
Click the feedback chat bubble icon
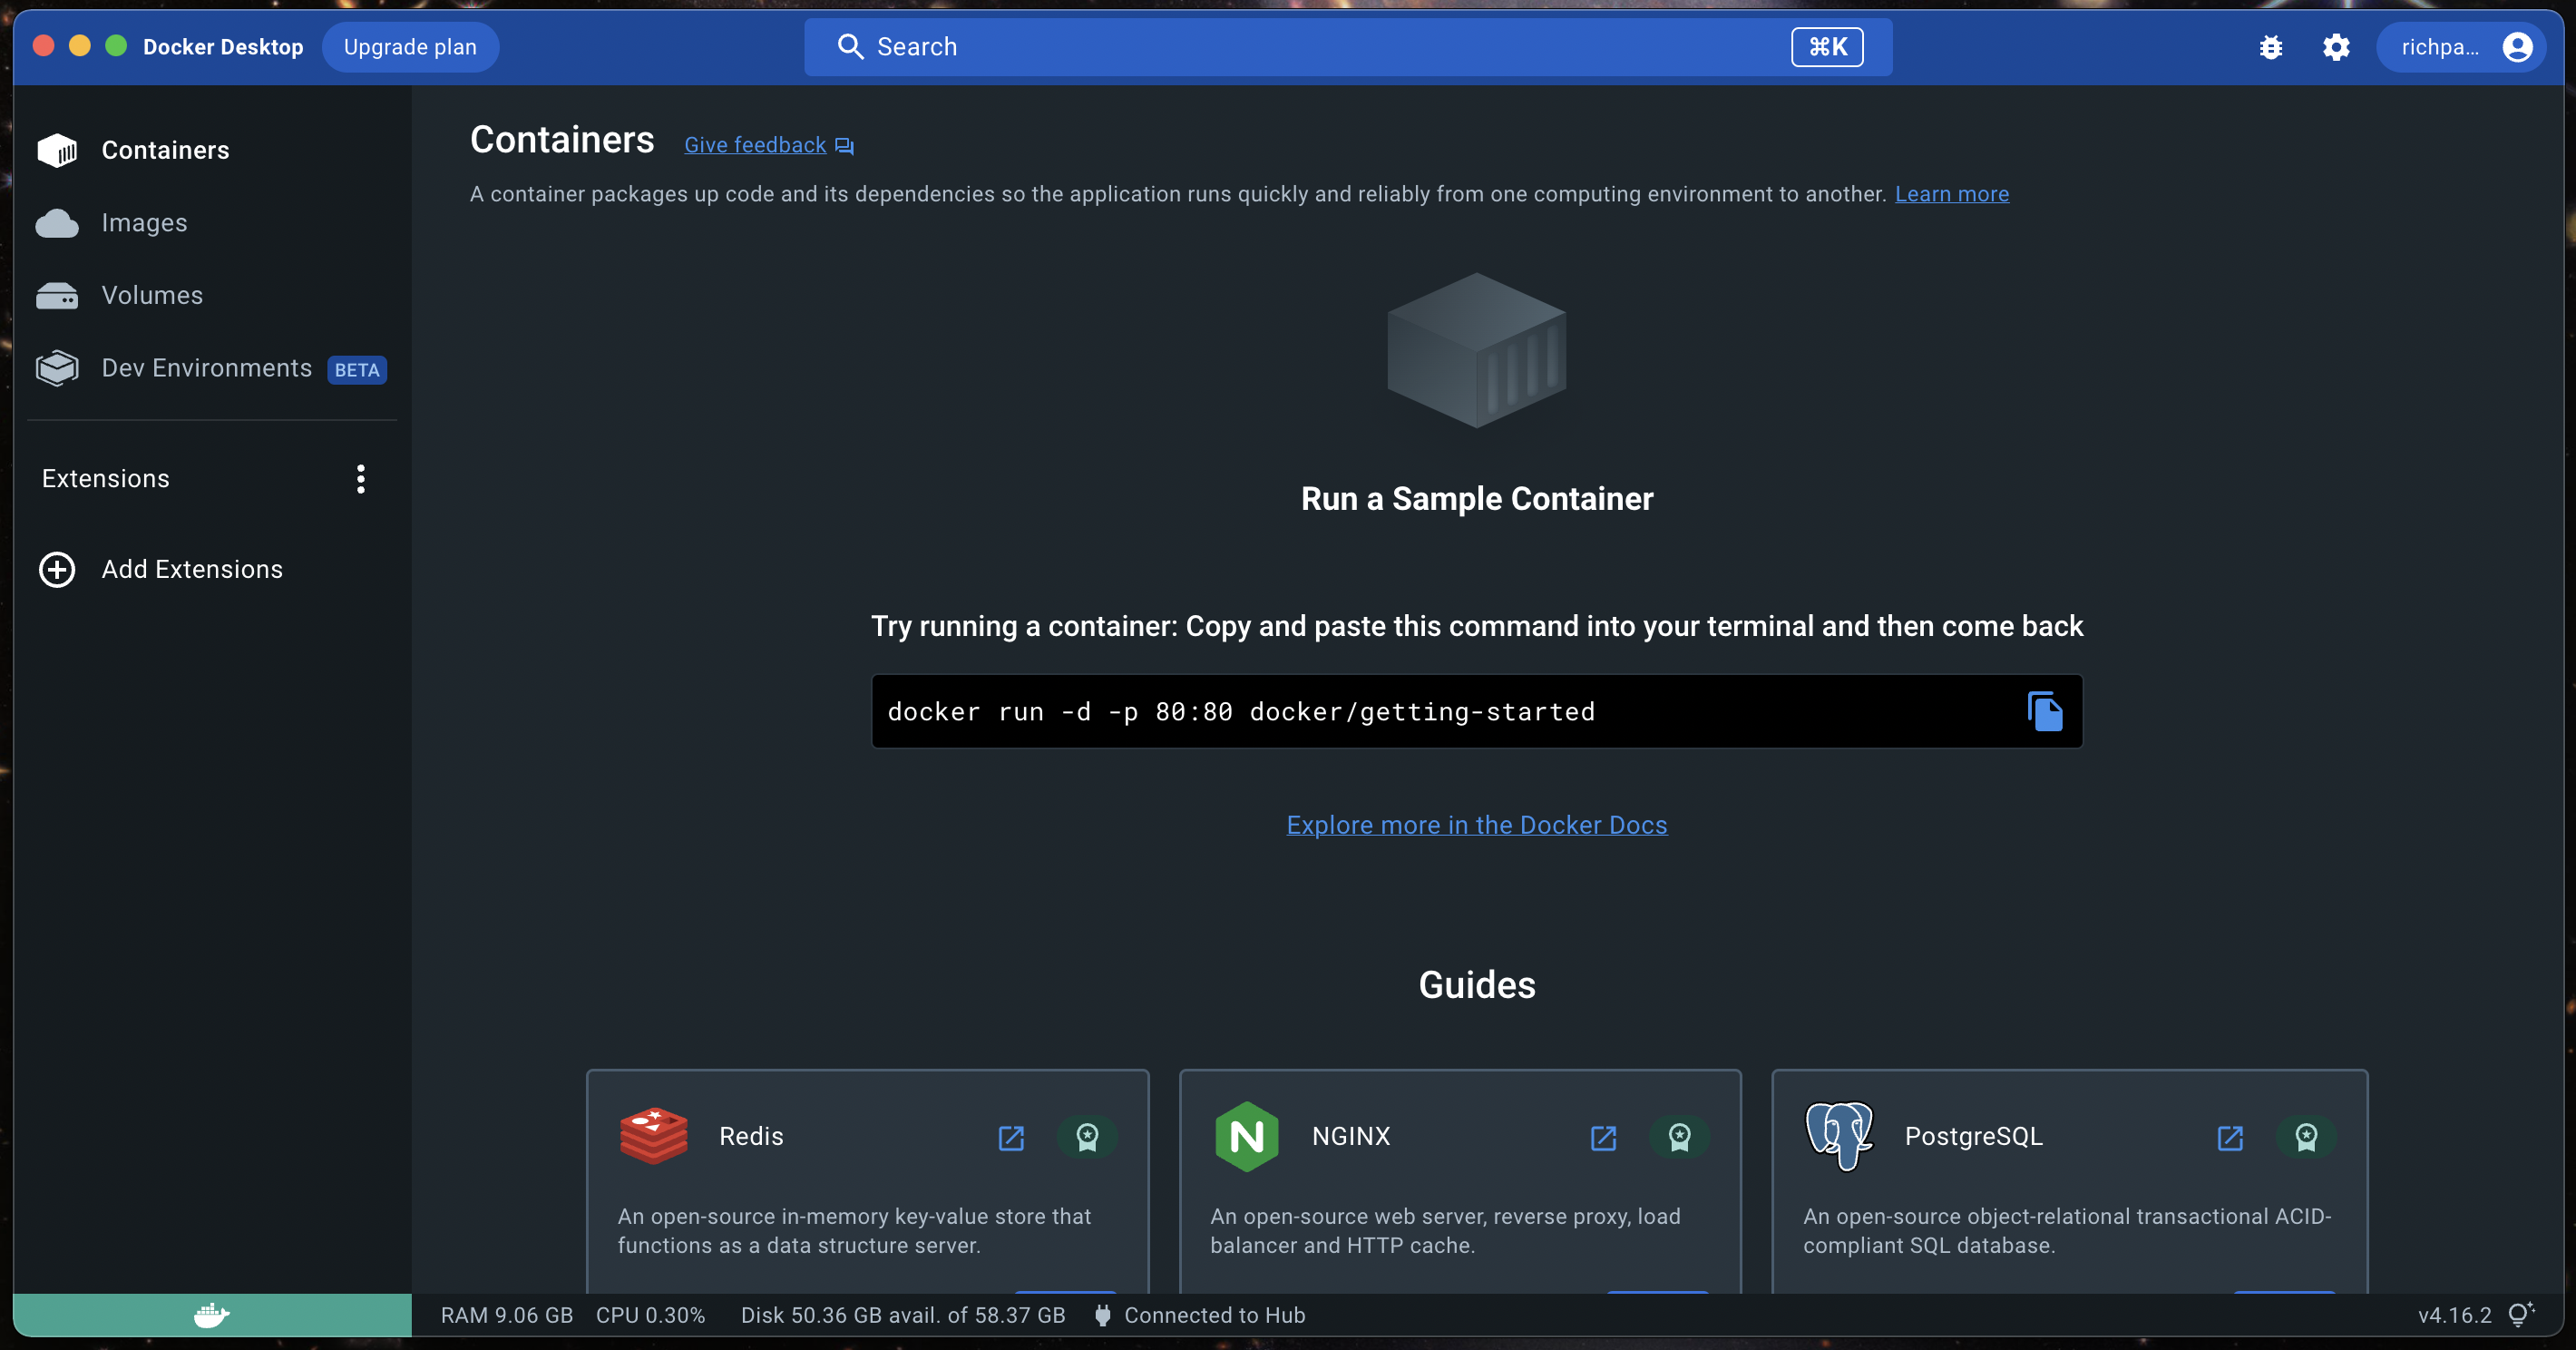point(844,146)
